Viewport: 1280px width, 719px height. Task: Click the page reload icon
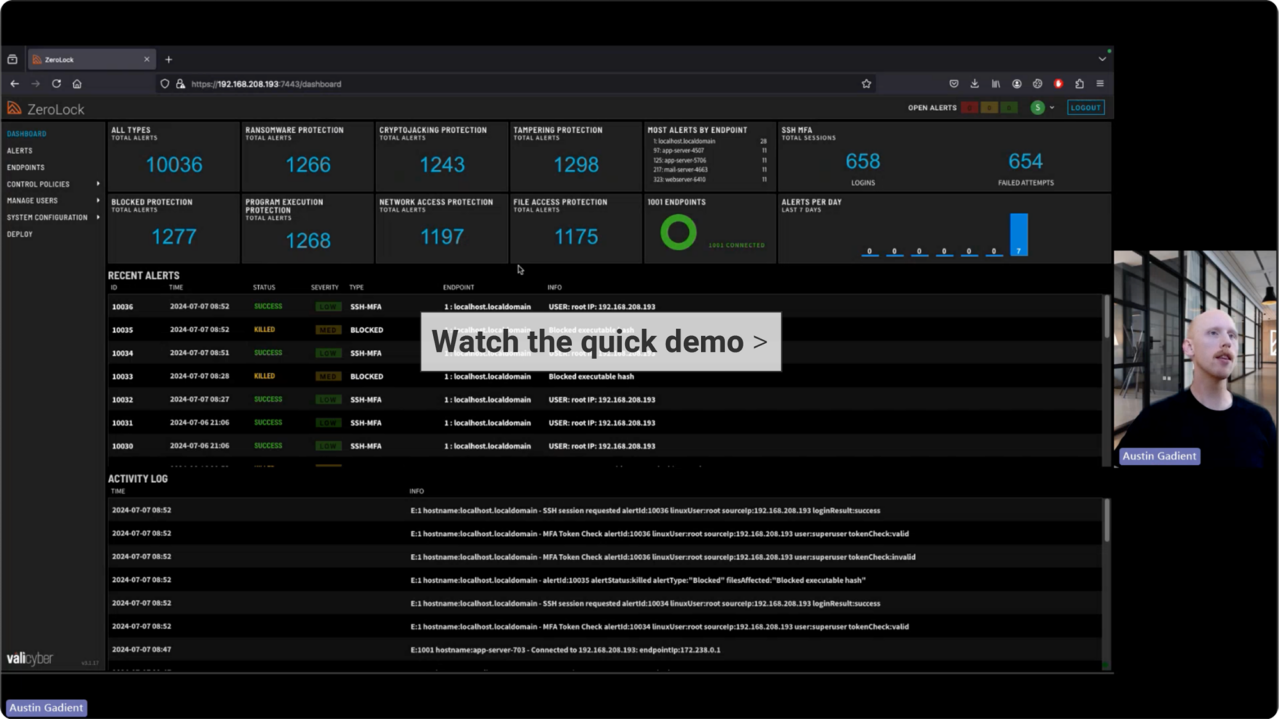point(56,84)
